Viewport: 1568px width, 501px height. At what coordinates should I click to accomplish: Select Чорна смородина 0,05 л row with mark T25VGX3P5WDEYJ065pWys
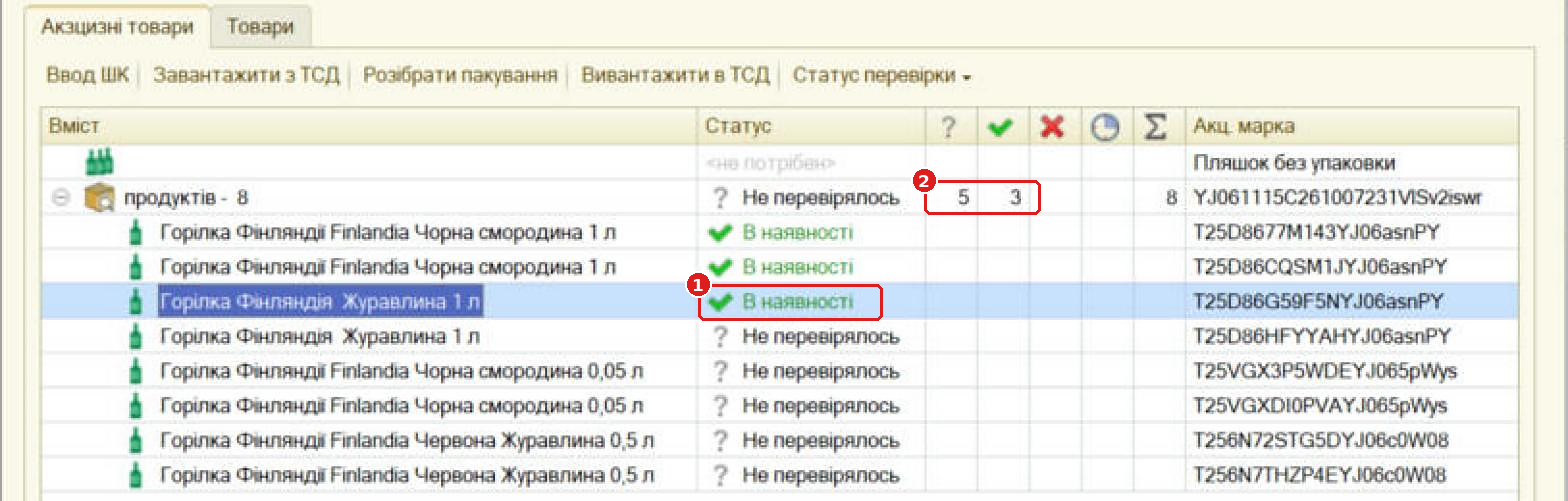[x=779, y=372]
